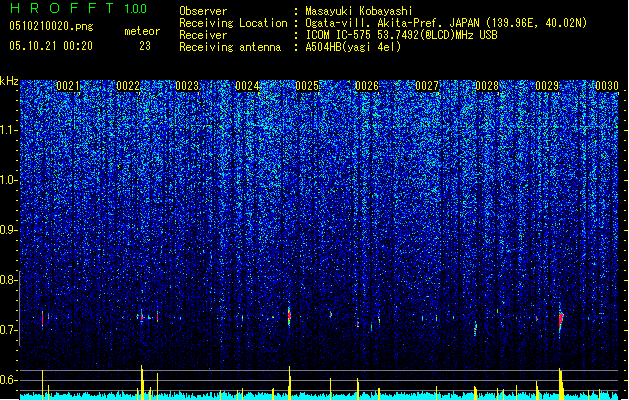Click time marker 0029
Screen dimensions: 629x400
click(x=547, y=86)
